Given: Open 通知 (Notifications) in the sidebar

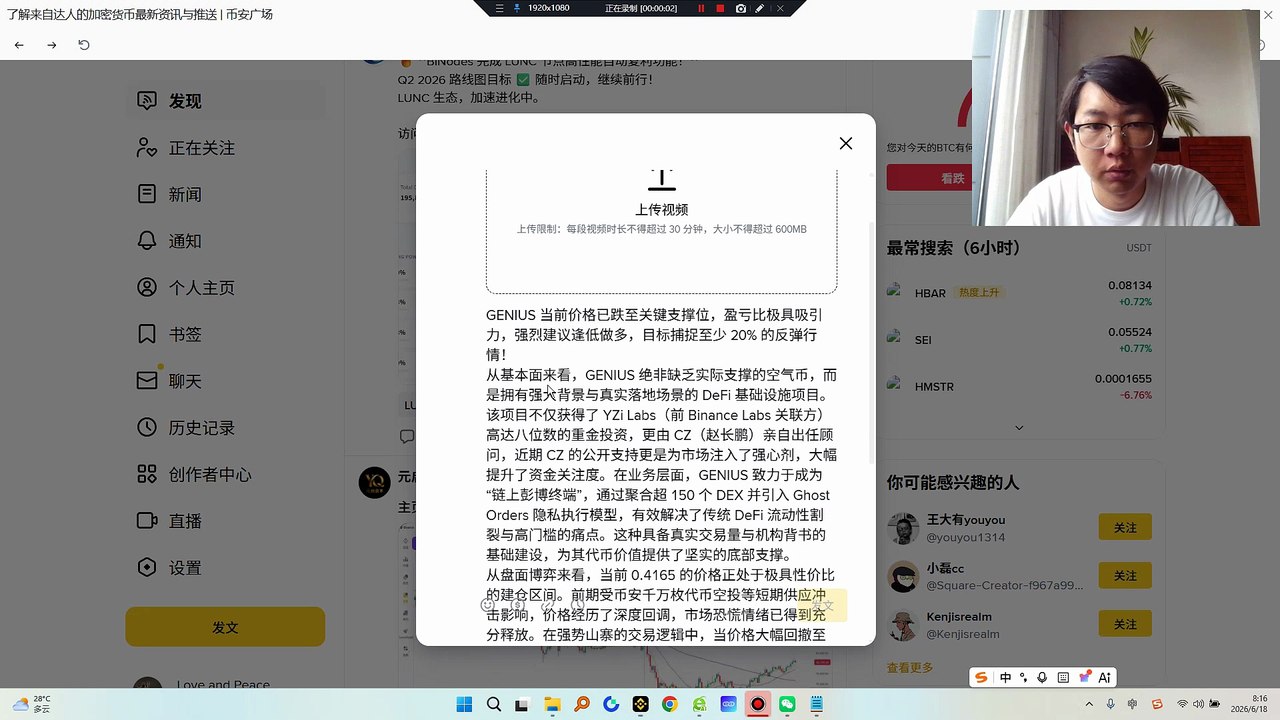Looking at the screenshot, I should (225, 241).
